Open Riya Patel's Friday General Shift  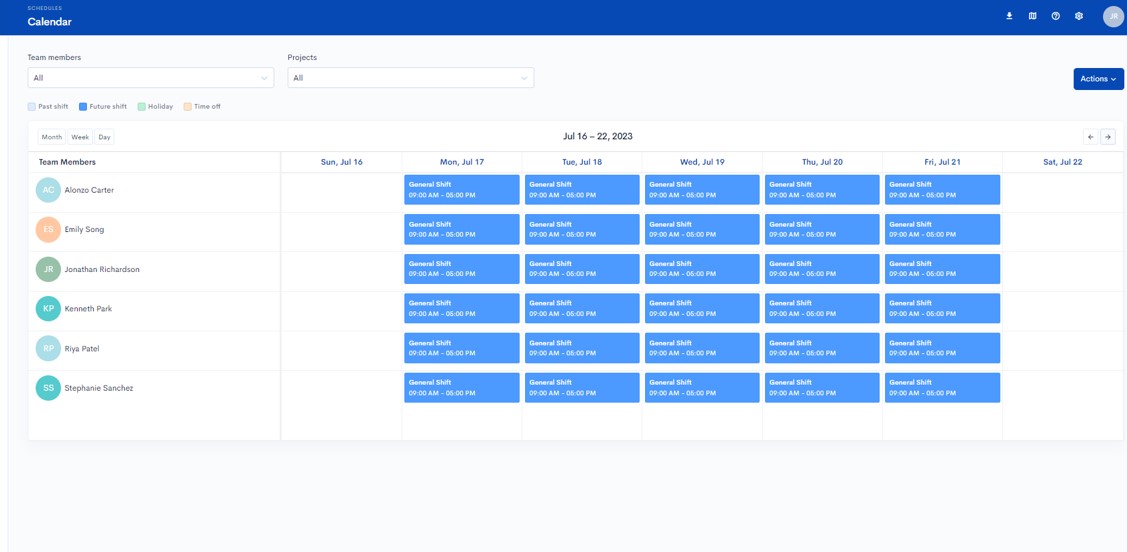click(x=942, y=348)
